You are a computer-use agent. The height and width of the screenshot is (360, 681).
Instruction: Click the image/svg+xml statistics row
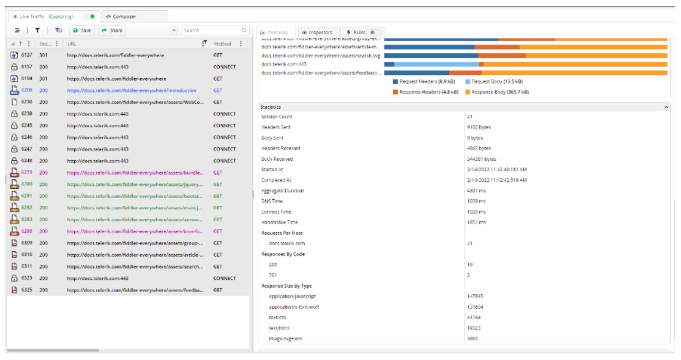tap(464, 339)
